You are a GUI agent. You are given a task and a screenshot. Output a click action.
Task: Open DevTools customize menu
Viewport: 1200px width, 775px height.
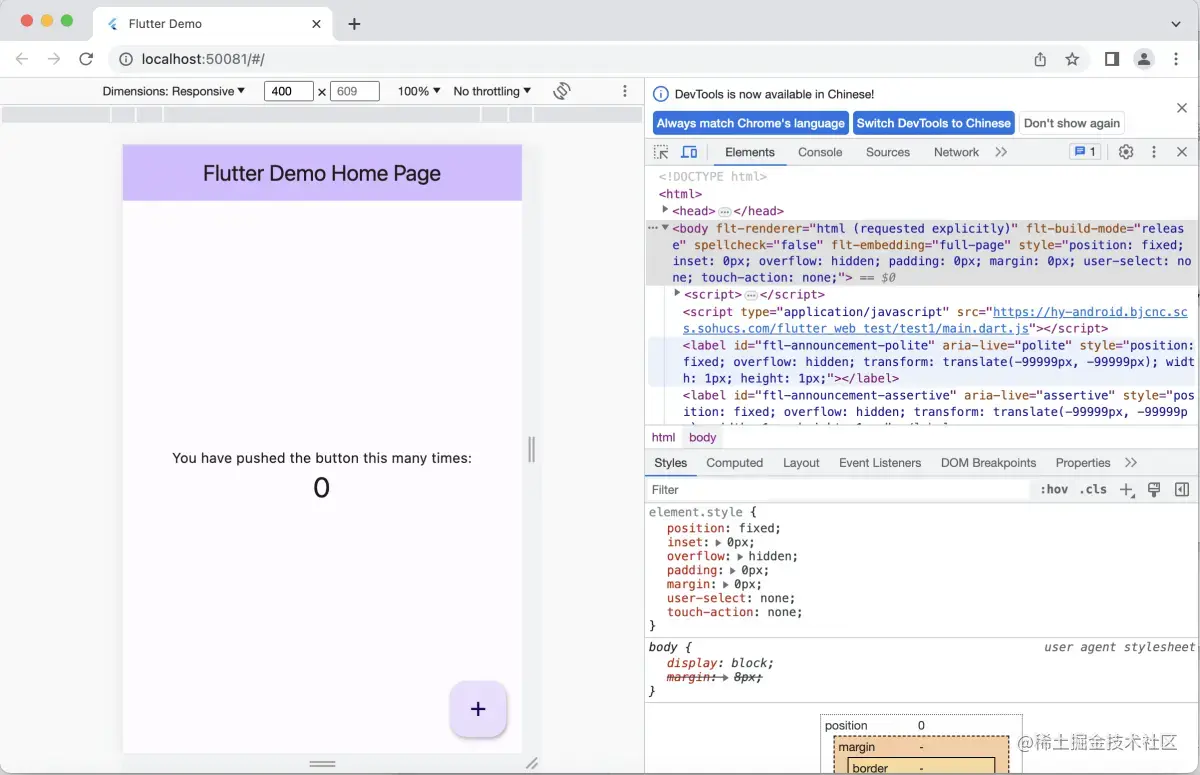pyautogui.click(x=1154, y=152)
